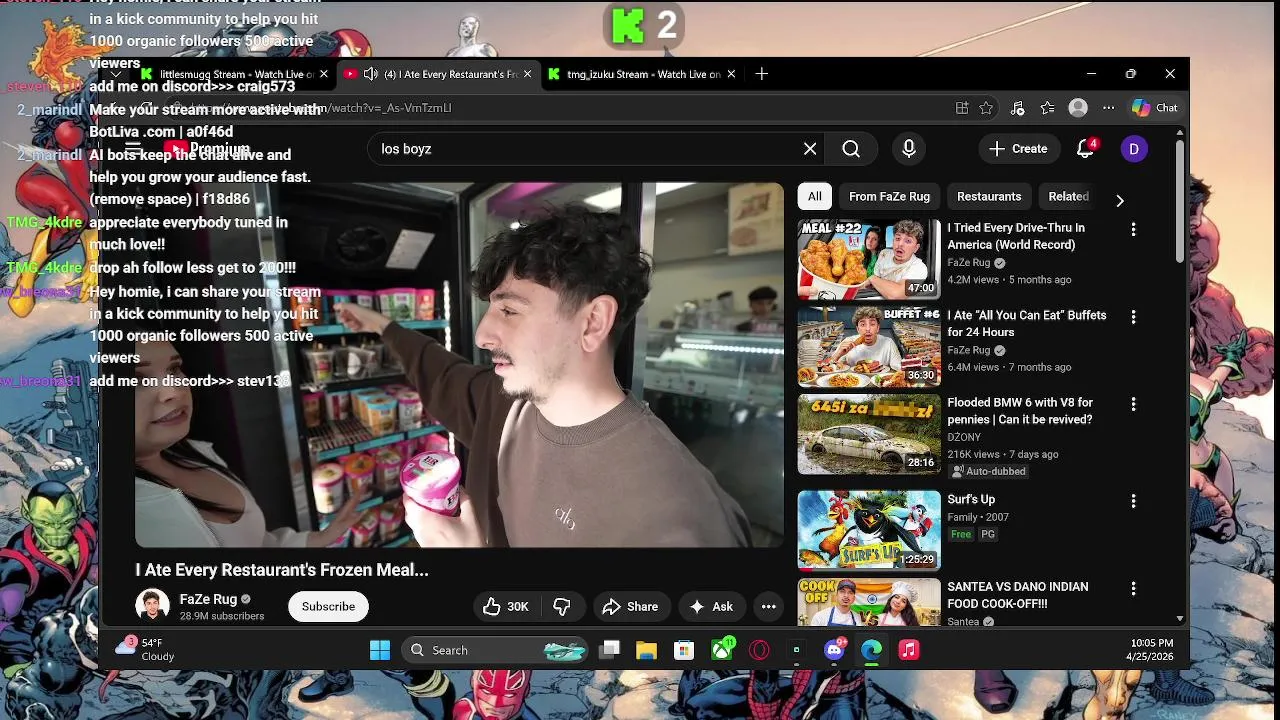Click the Share button
Viewport: 1280px width, 720px height.
click(x=630, y=606)
